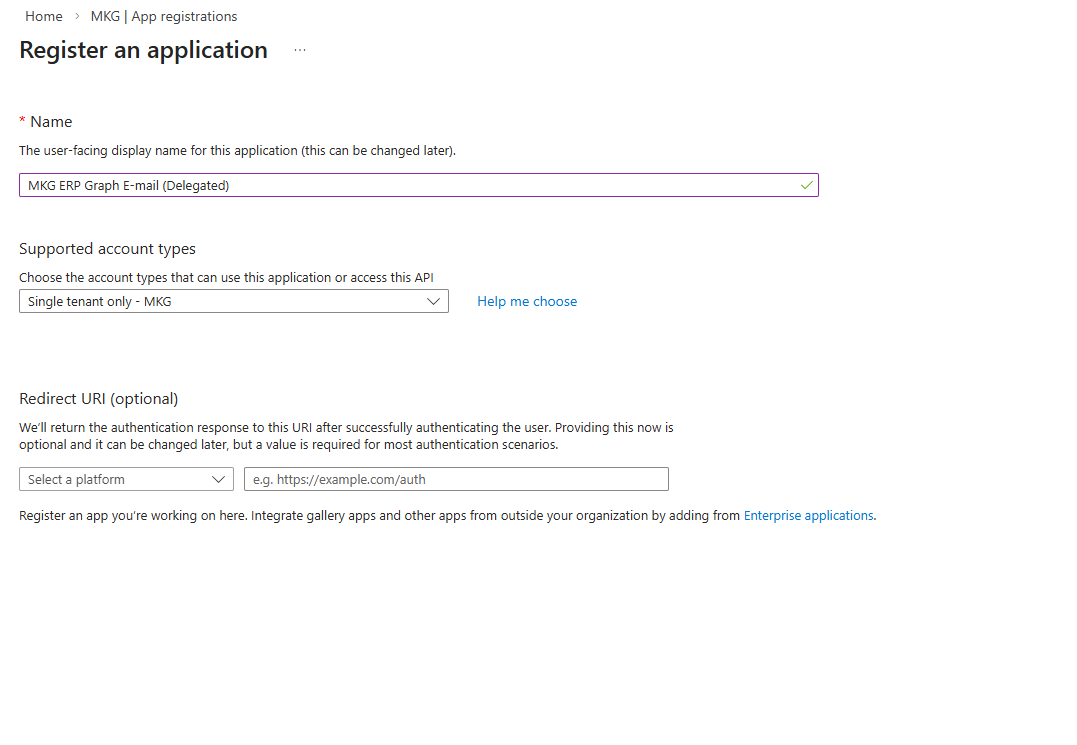The image size is (1077, 745).
Task: Click the 'Register an application' page heading
Action: tap(144, 50)
